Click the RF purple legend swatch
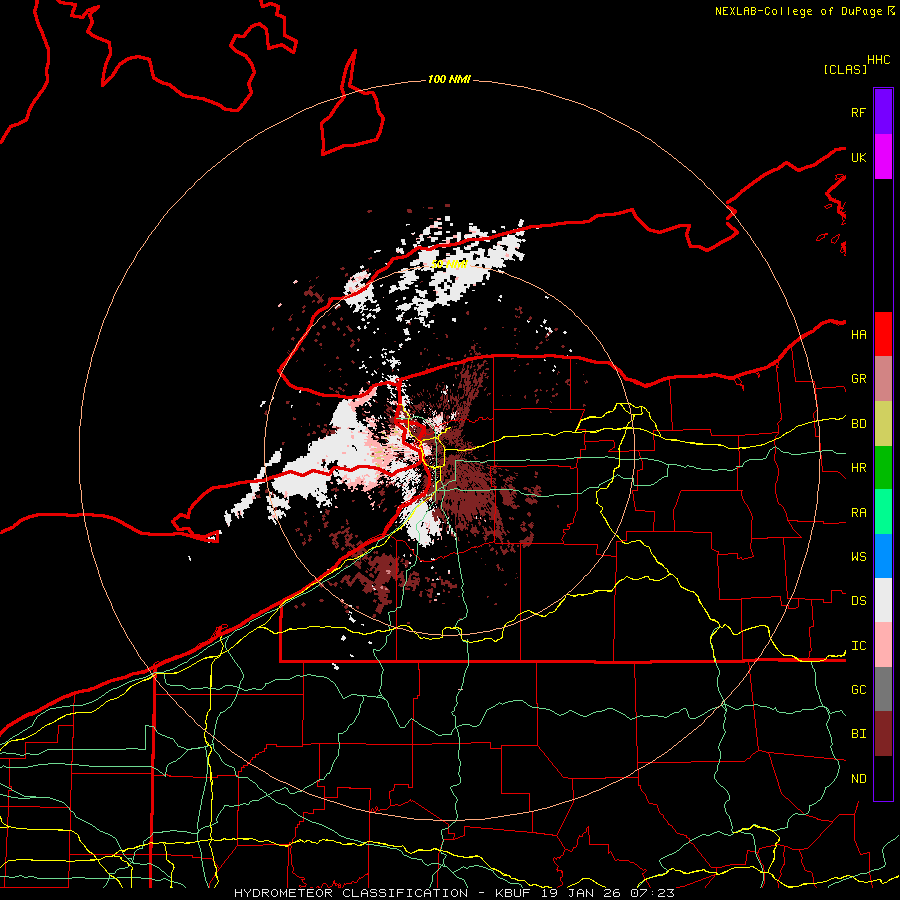The height and width of the screenshot is (900, 900). [x=883, y=112]
